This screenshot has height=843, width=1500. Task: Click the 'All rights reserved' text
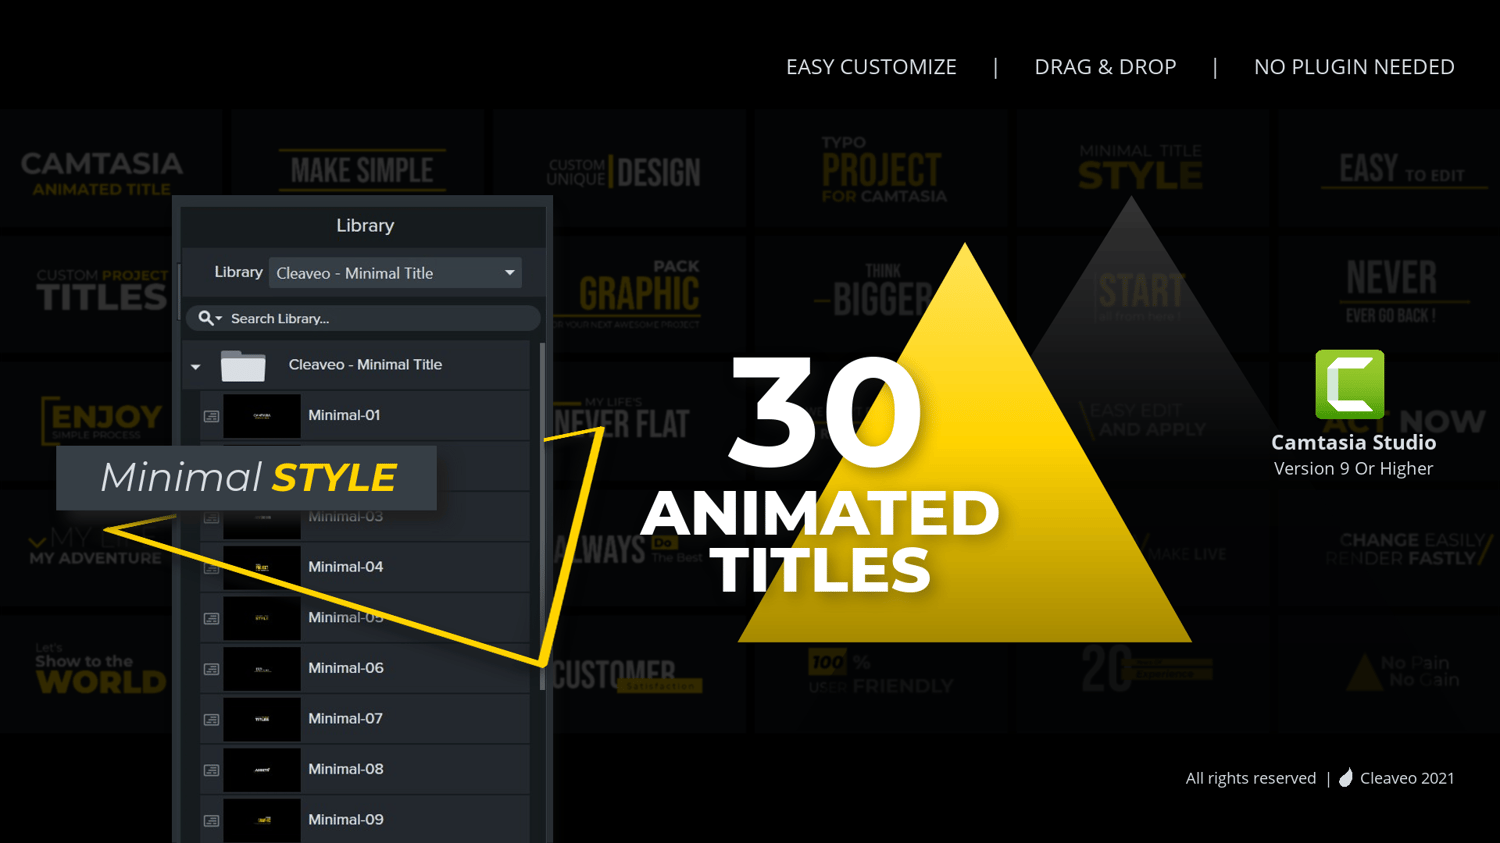[x=1251, y=778]
